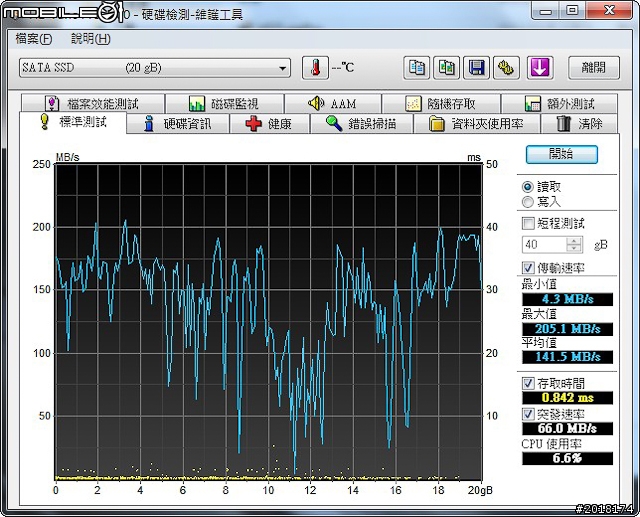Click the thermometer temperature icon
This screenshot has width=640, height=517.
tap(315, 68)
